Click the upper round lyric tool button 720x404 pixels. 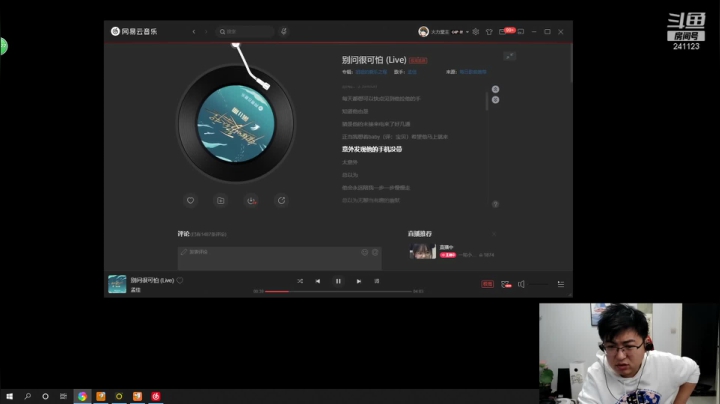click(x=495, y=89)
